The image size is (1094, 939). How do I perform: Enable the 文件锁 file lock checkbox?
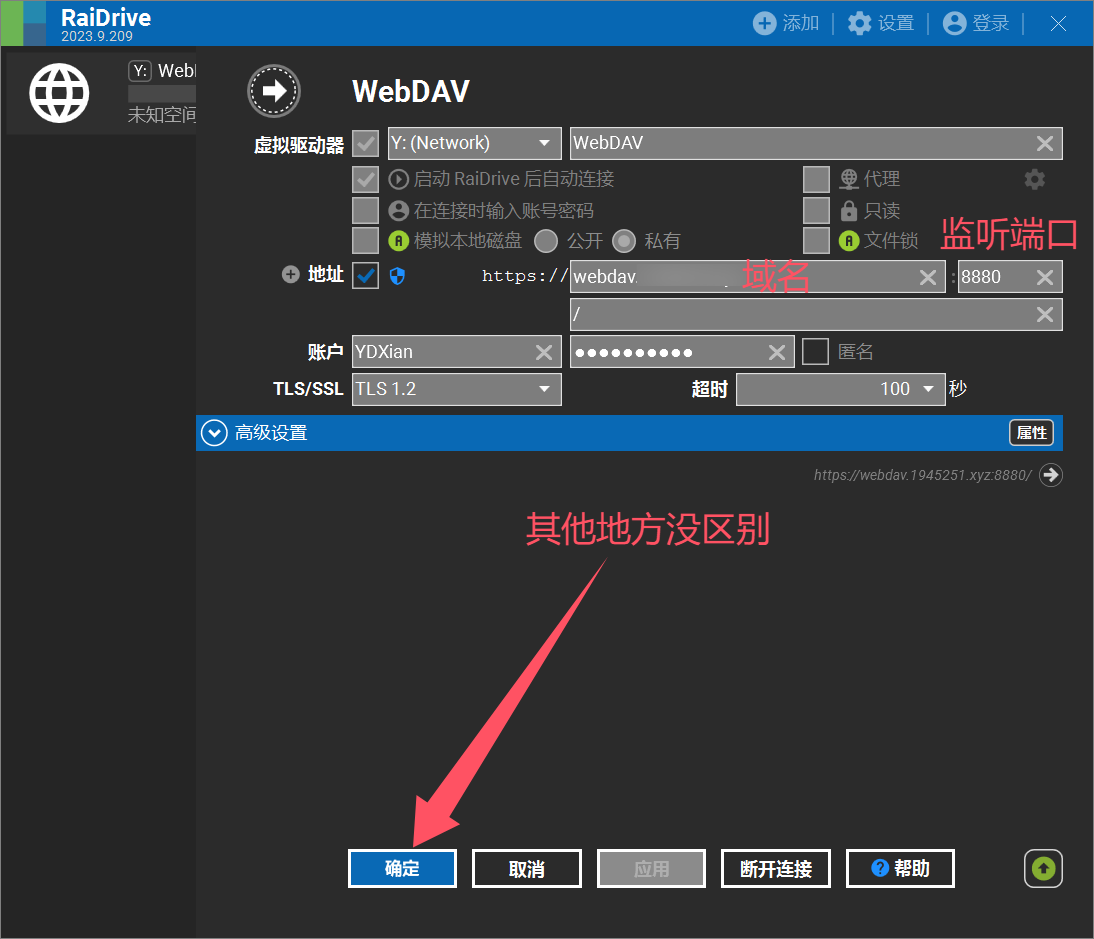816,241
